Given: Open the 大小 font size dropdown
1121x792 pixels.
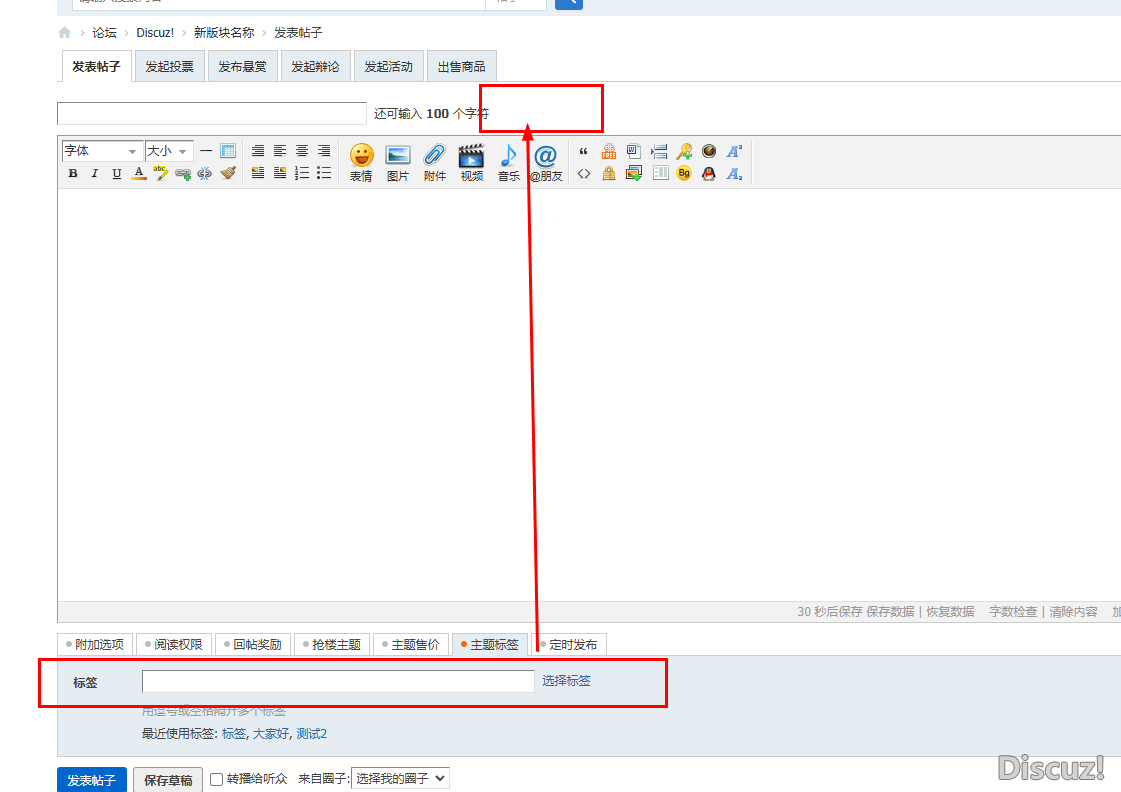Looking at the screenshot, I should 168,151.
